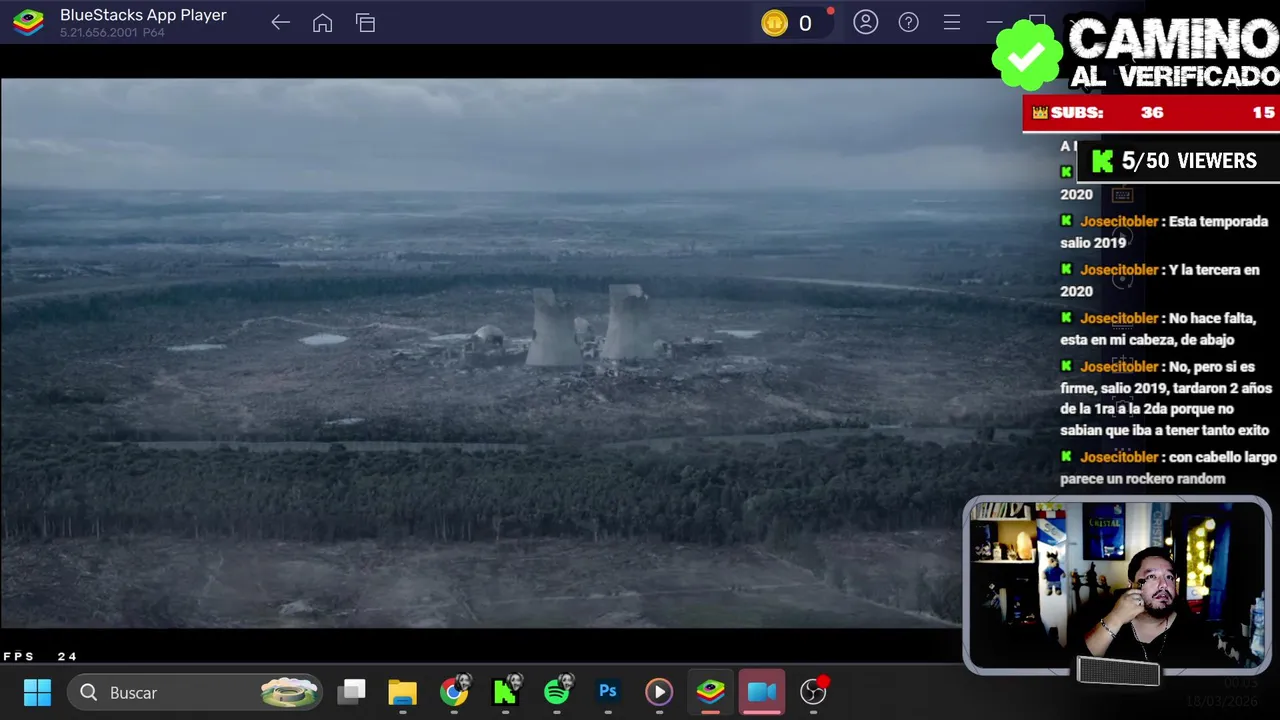Click chat message starting 'No hace falta'
This screenshot has width=1280, height=720.
pos(1158,329)
